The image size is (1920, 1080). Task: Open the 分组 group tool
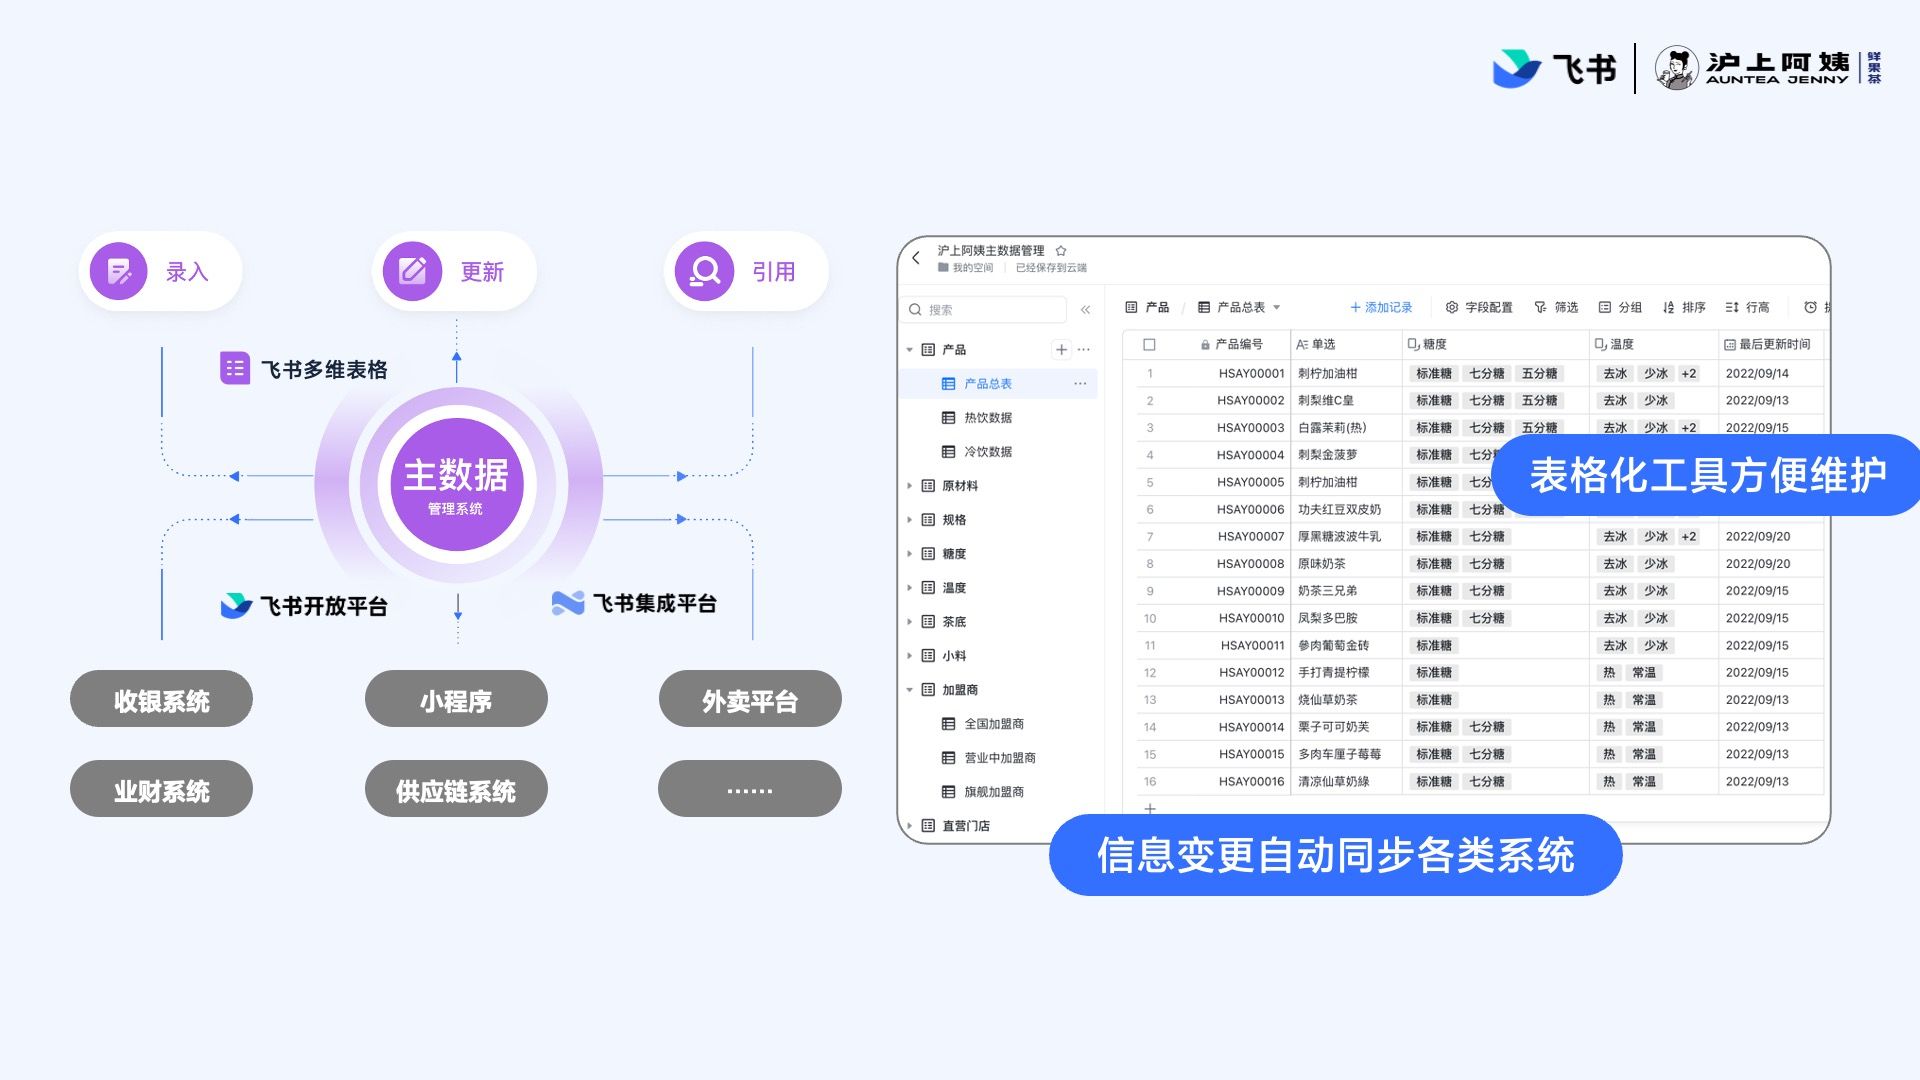[x=1620, y=308]
